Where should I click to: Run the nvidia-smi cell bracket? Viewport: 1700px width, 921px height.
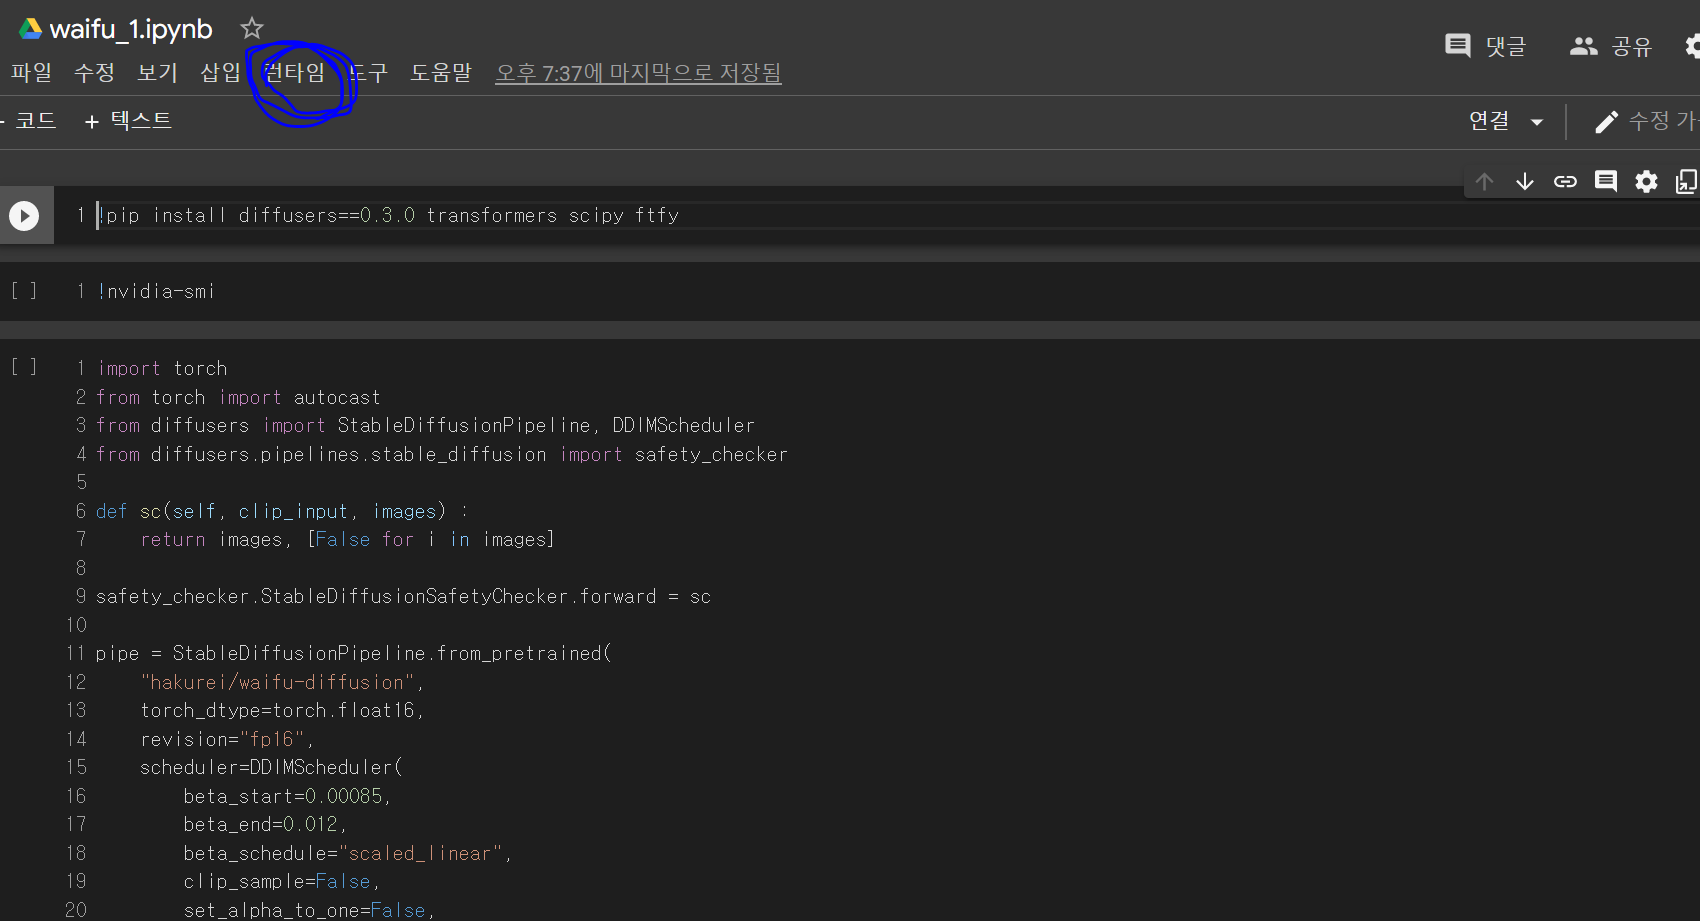(x=24, y=291)
